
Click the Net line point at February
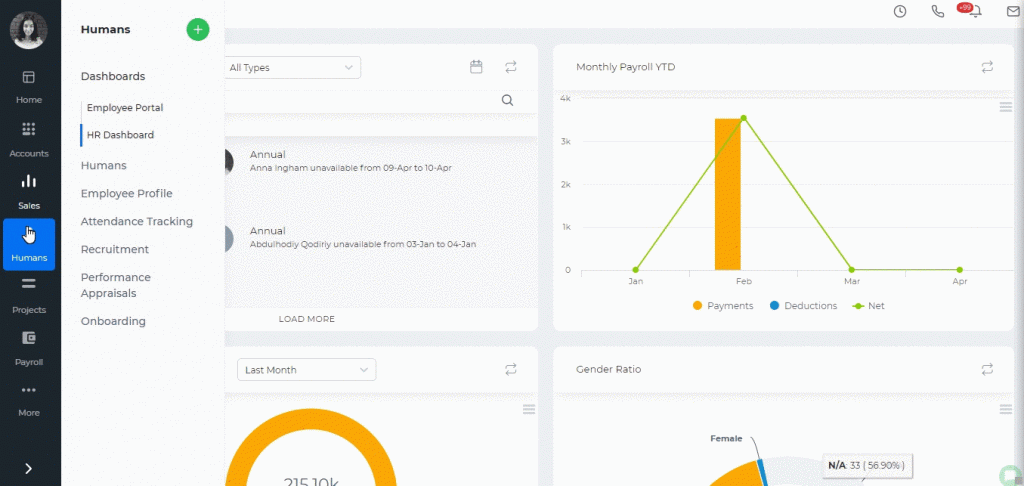pyautogui.click(x=743, y=118)
